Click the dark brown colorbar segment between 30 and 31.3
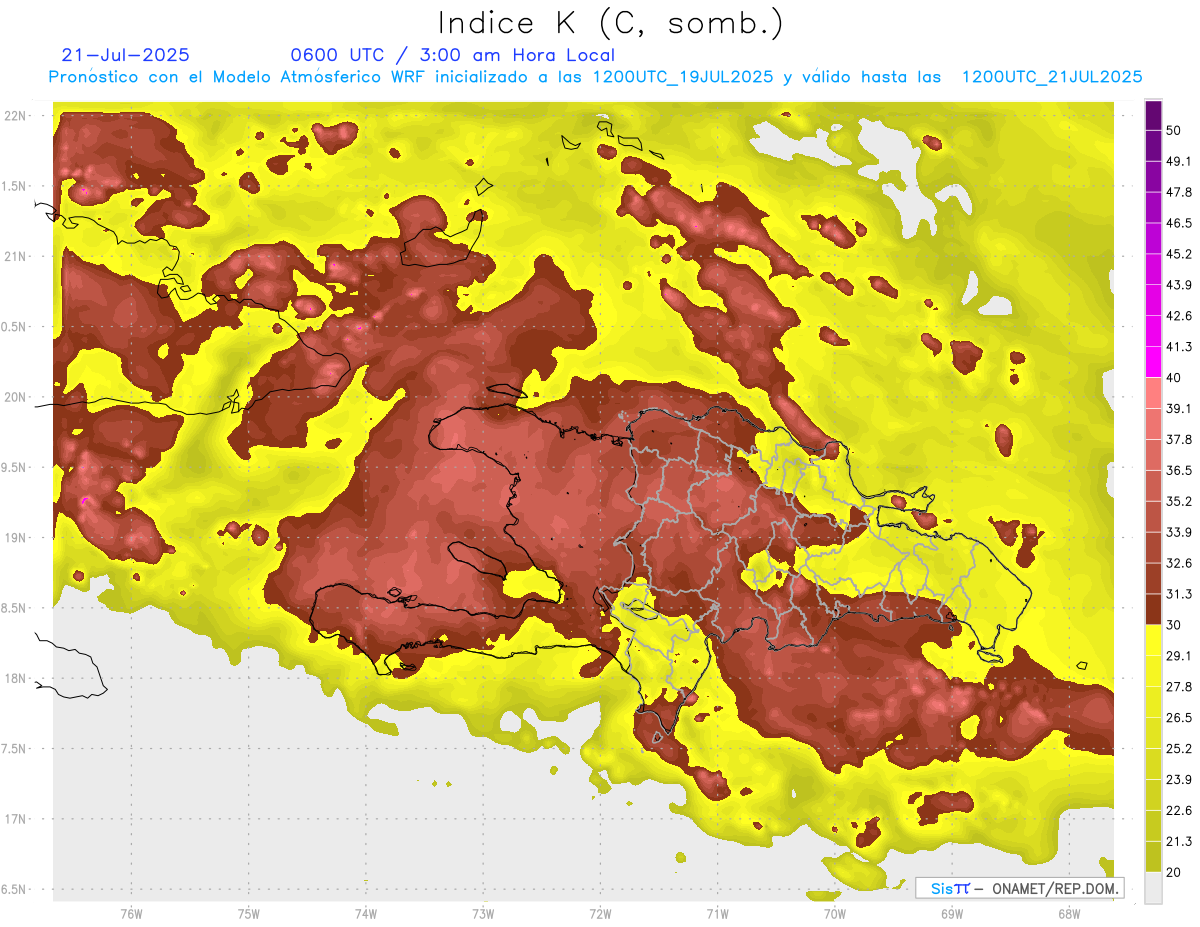This screenshot has width=1200, height=927. [1153, 610]
